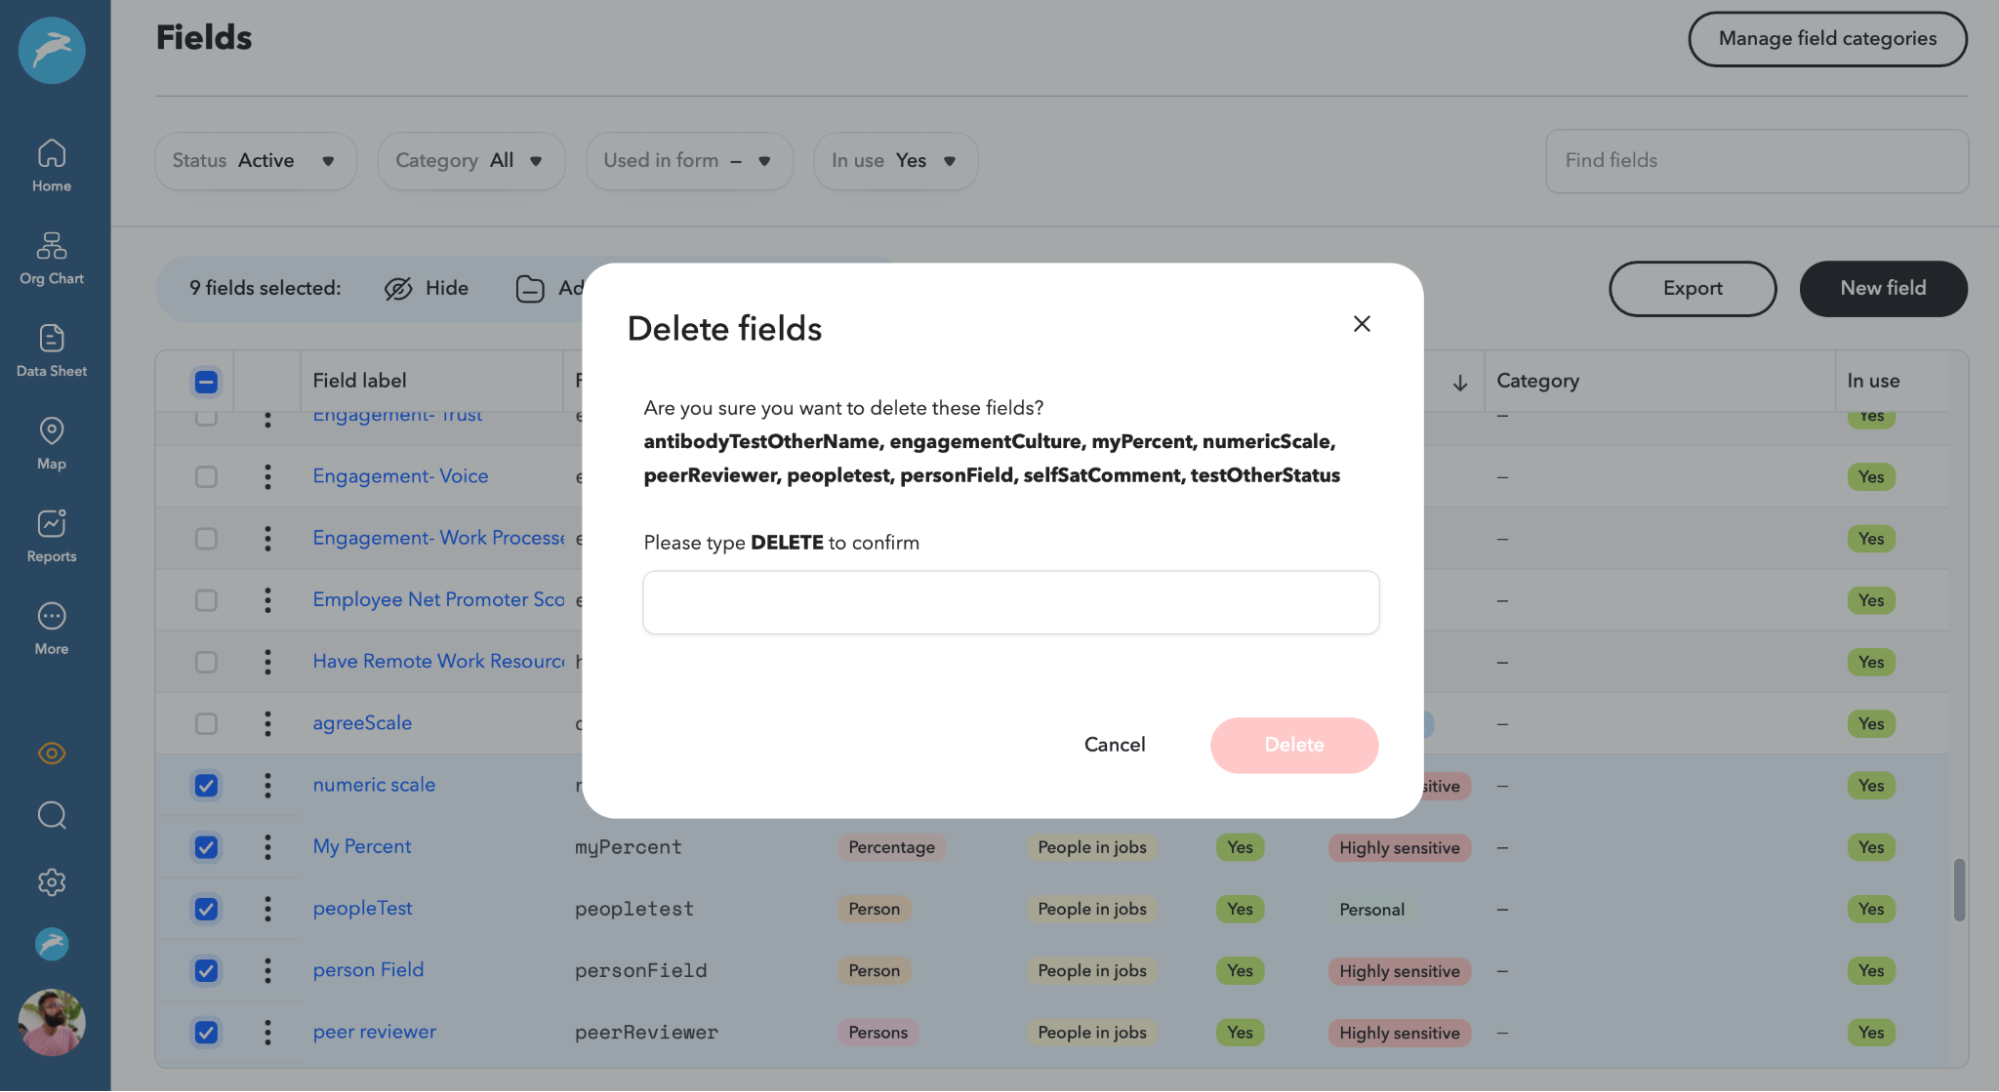Open the In use filter dropdown

tap(895, 161)
